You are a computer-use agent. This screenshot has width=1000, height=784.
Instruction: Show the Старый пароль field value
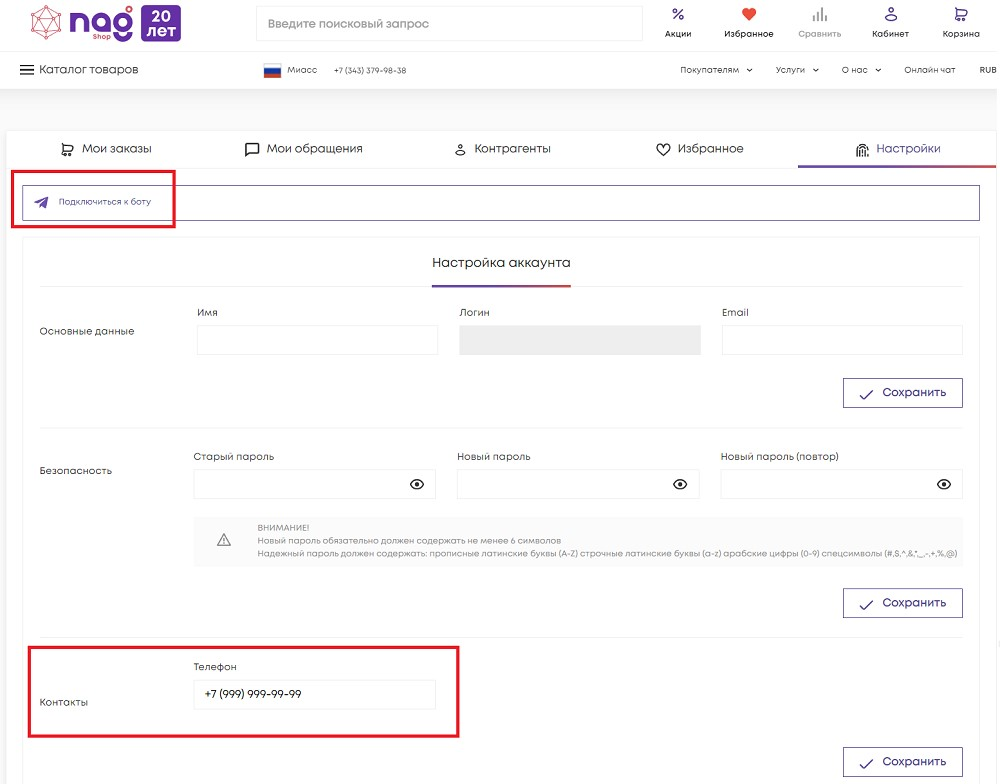tap(417, 484)
